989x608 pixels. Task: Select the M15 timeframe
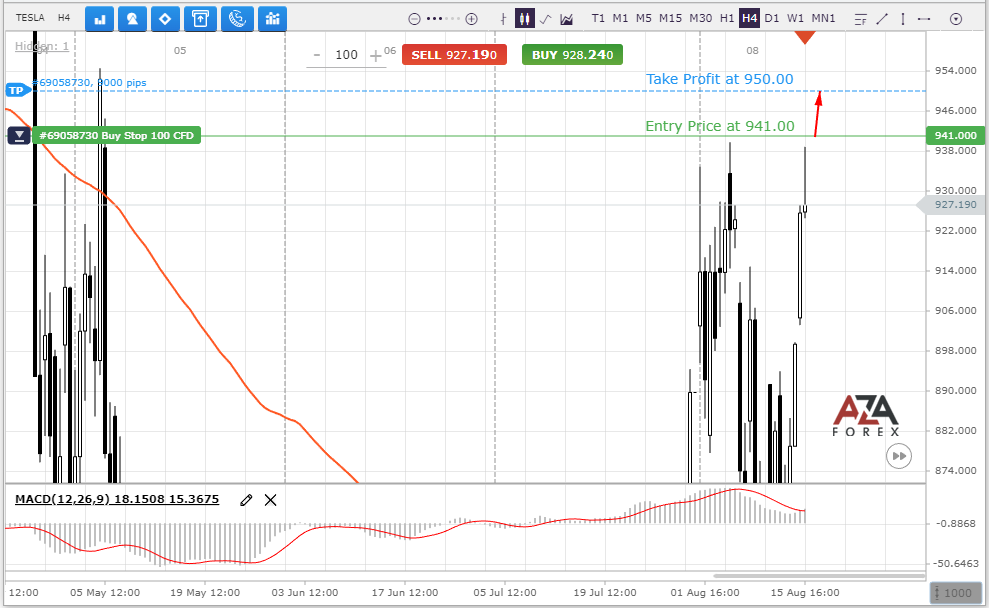point(670,18)
